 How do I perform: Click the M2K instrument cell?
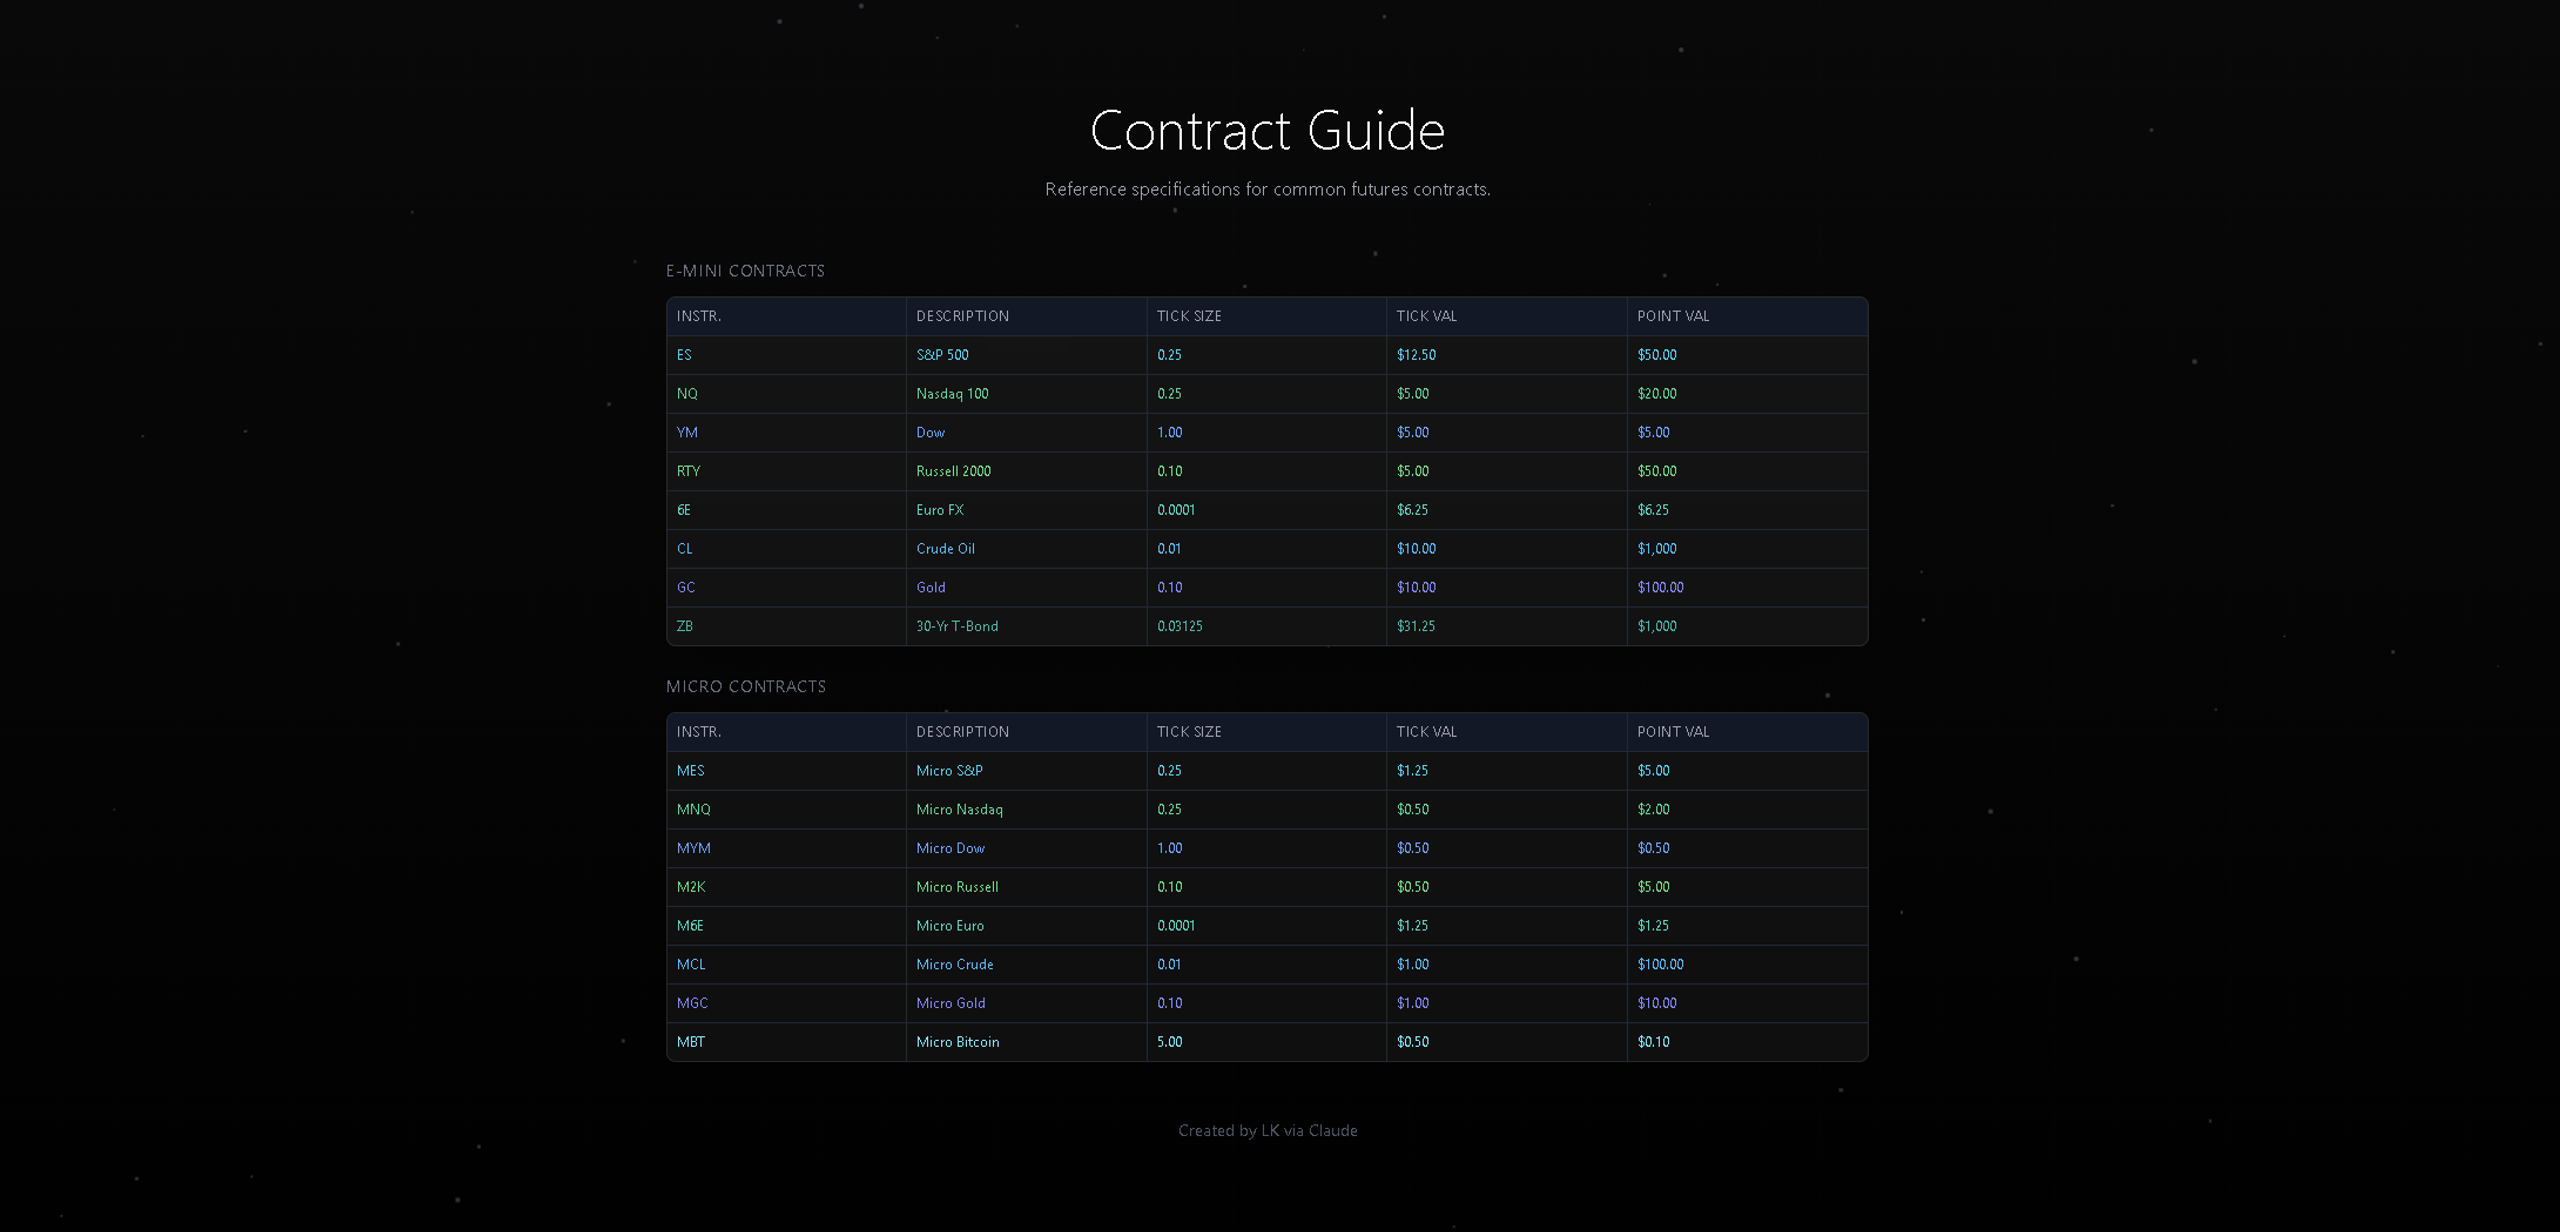click(786, 887)
